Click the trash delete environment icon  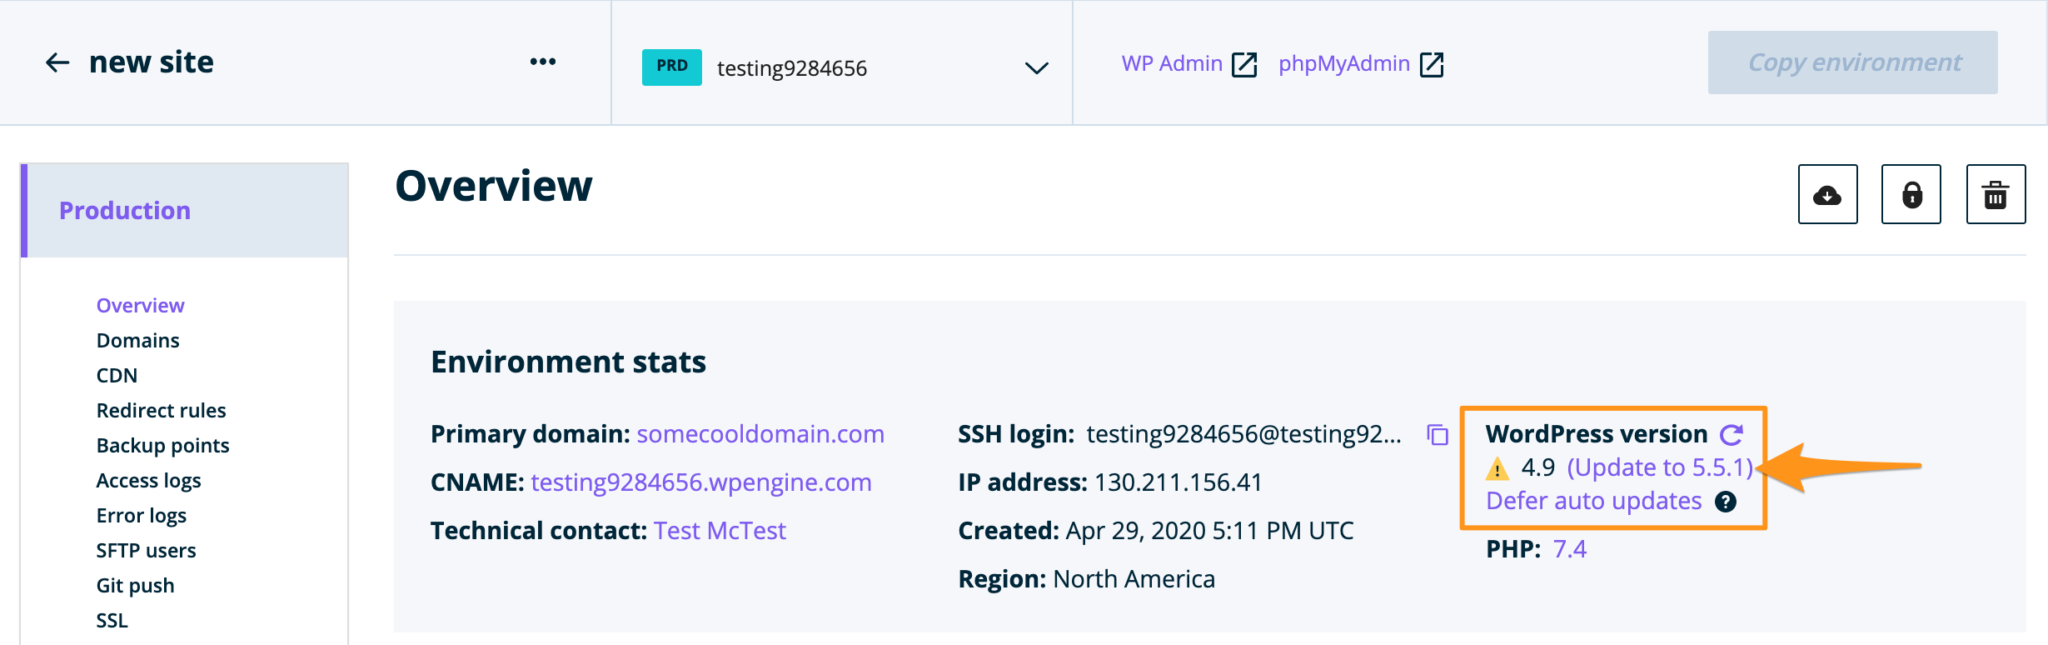(x=1995, y=195)
